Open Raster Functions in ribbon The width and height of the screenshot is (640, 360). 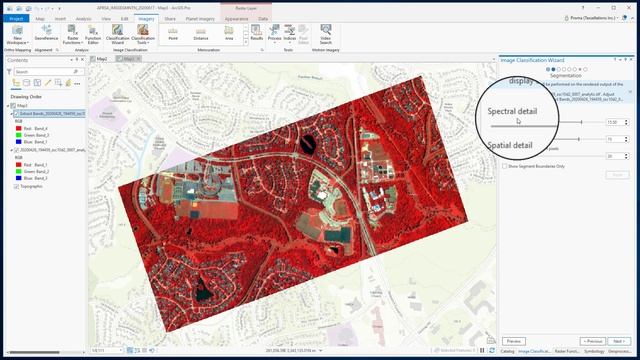[x=72, y=35]
